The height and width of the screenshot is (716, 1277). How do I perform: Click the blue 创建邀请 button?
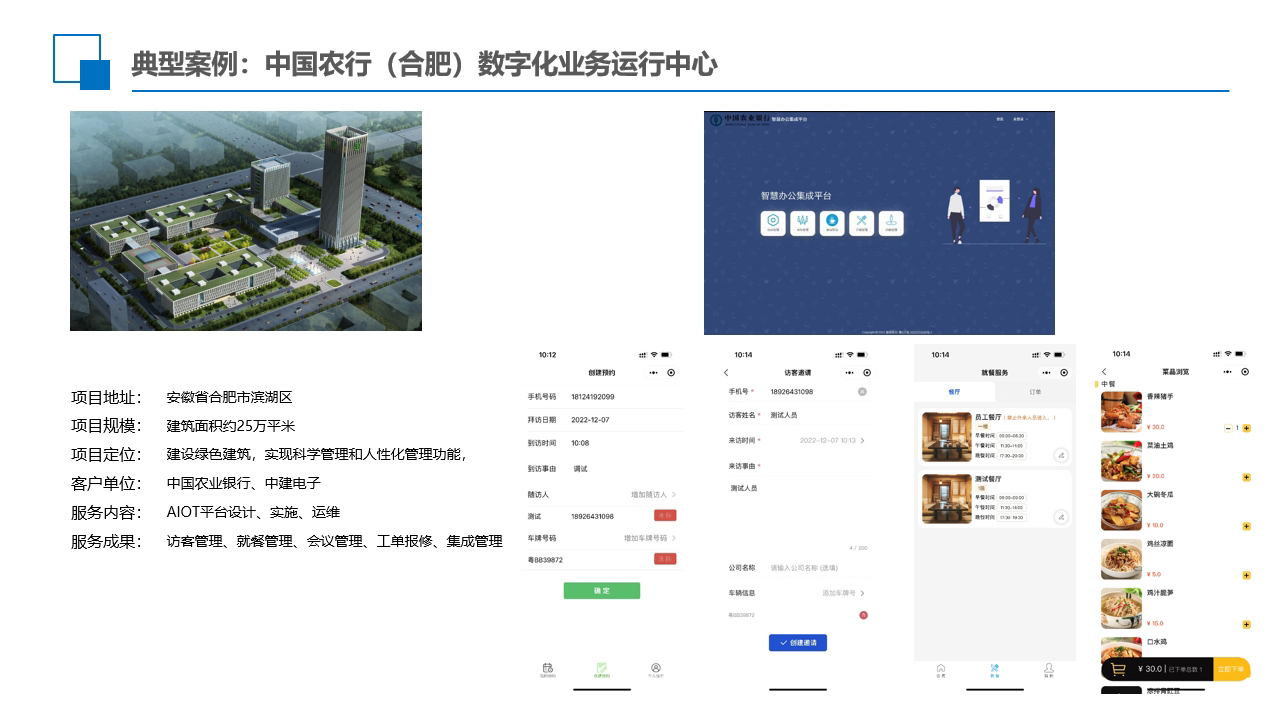(x=798, y=643)
